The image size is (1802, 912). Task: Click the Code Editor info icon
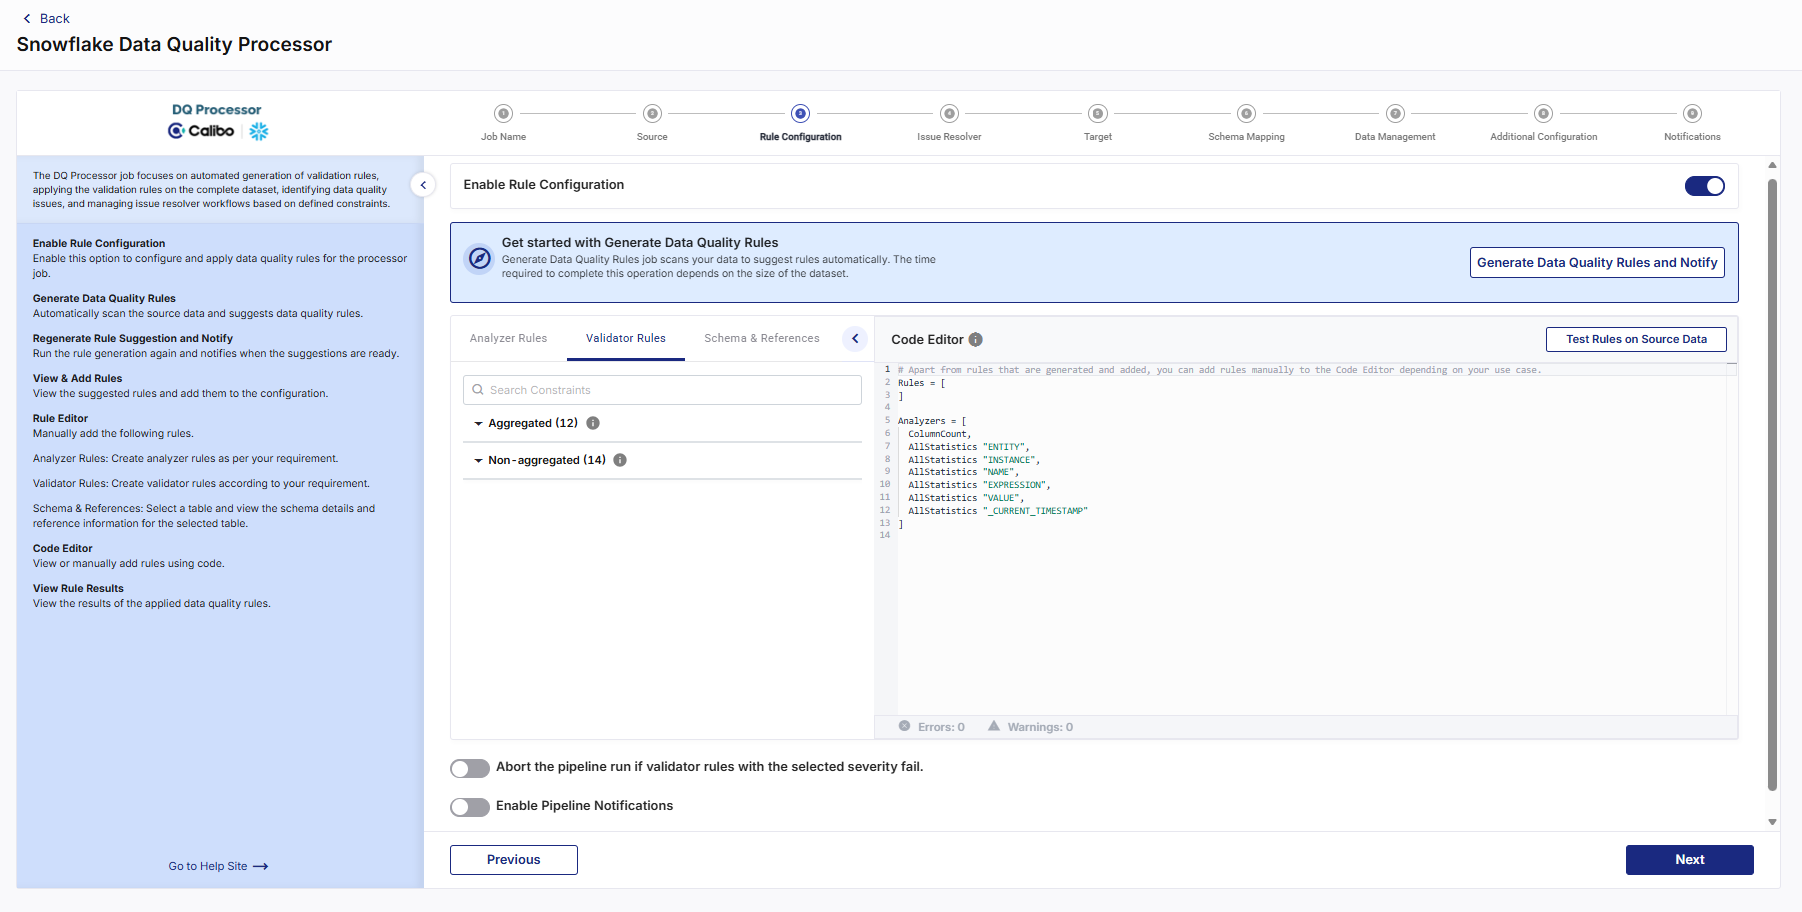[976, 340]
